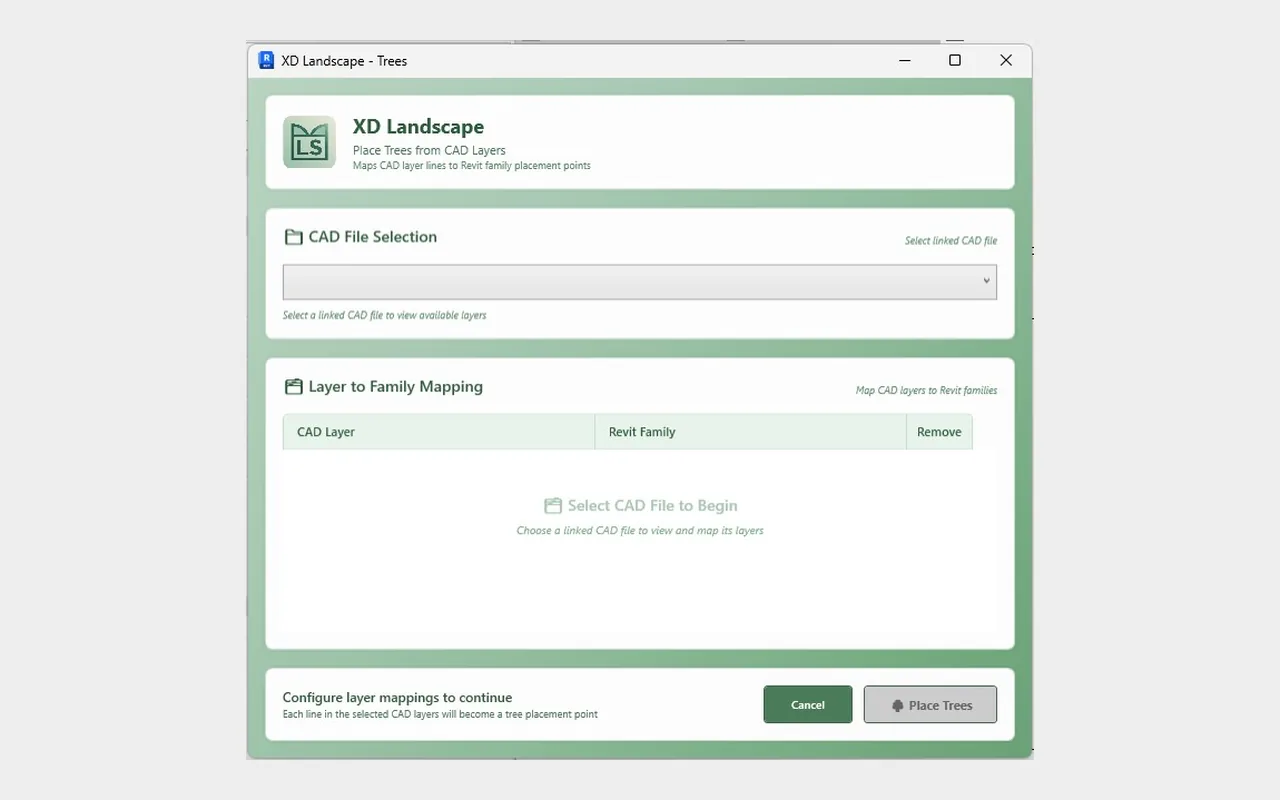Click 'Configure layer mappings to continue' text

pyautogui.click(x=397, y=698)
